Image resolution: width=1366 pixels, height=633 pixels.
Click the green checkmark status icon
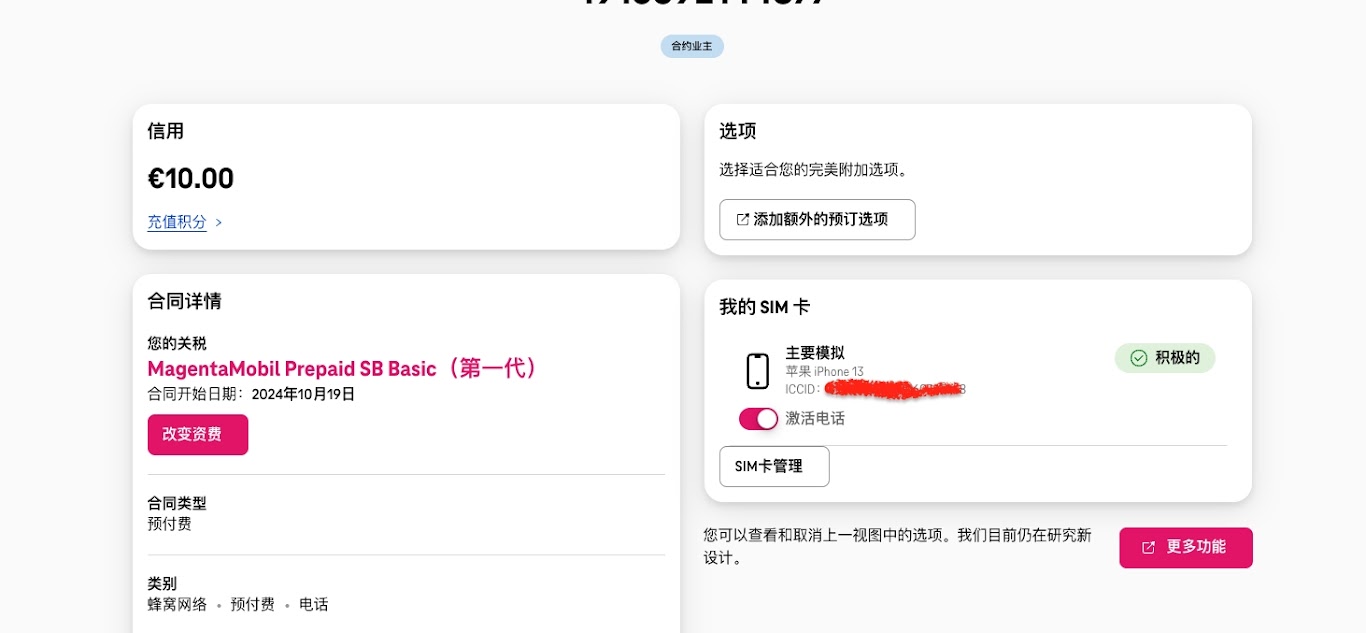point(1138,358)
